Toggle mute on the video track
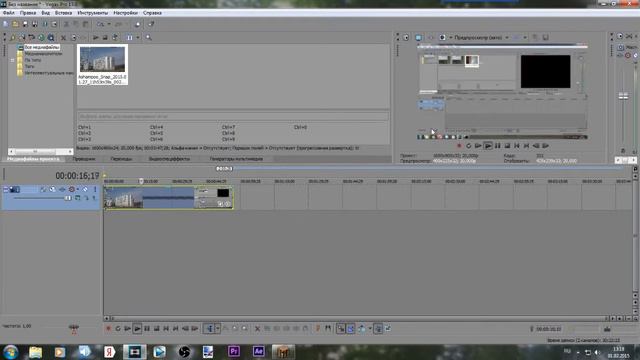The image size is (640, 360). 85,189
